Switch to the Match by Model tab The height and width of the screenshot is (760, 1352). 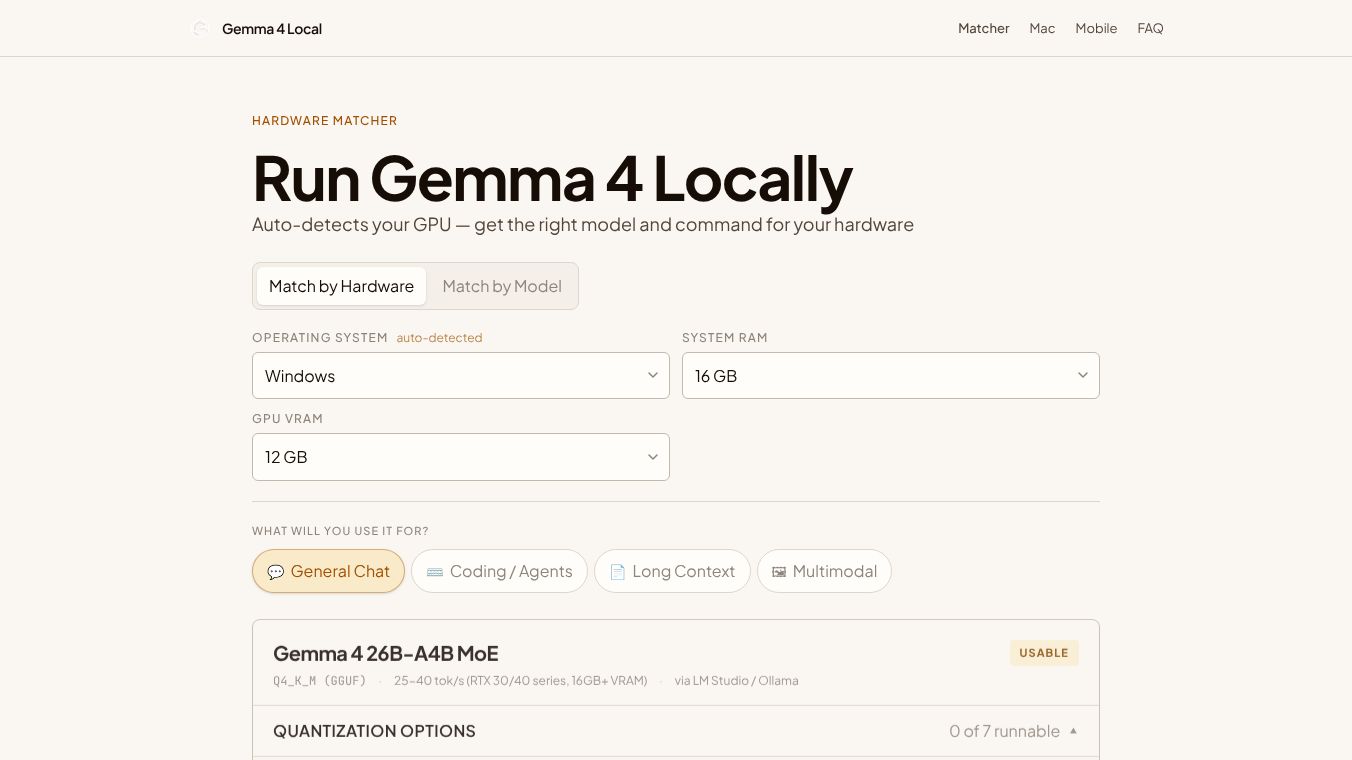[502, 286]
